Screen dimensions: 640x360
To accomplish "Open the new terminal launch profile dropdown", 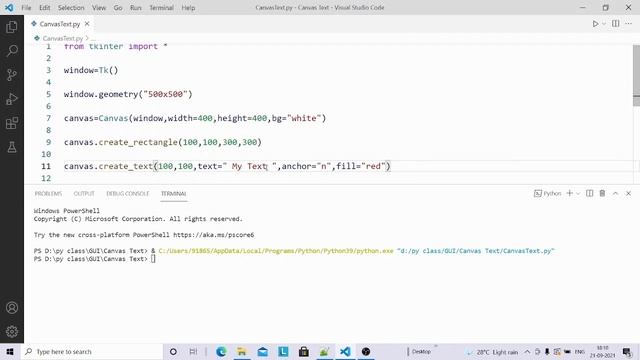I will point(578,193).
